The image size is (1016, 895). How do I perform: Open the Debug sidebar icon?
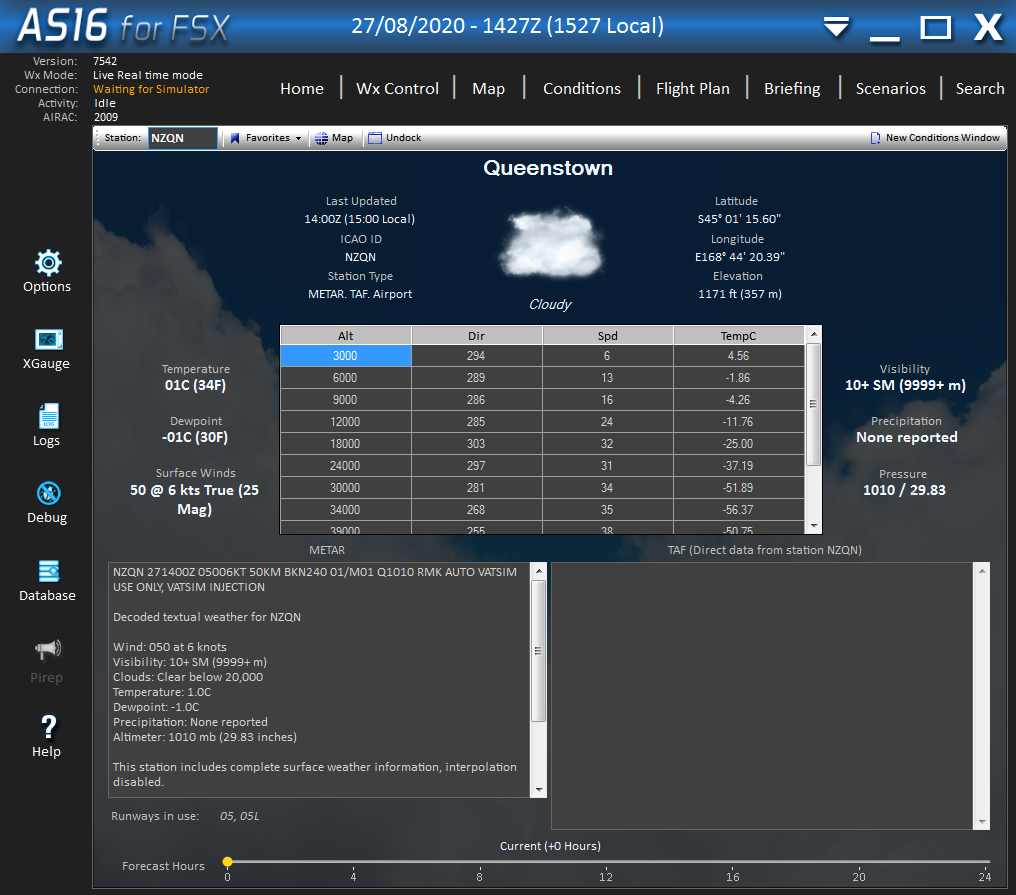(x=49, y=493)
